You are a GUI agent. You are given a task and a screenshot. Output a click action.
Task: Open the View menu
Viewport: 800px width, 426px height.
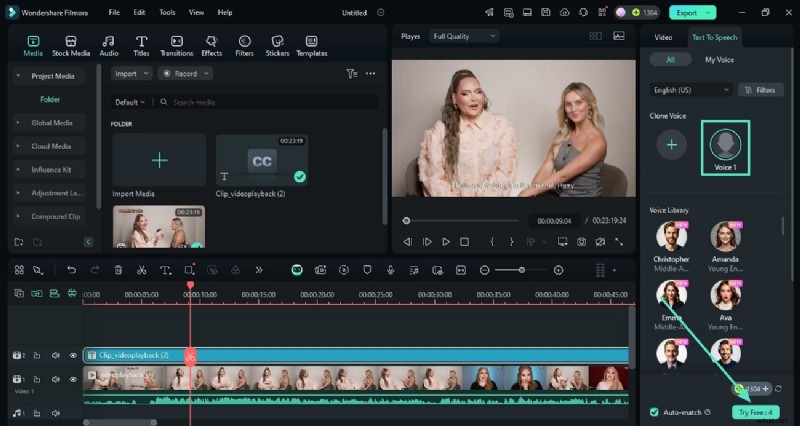196,13
